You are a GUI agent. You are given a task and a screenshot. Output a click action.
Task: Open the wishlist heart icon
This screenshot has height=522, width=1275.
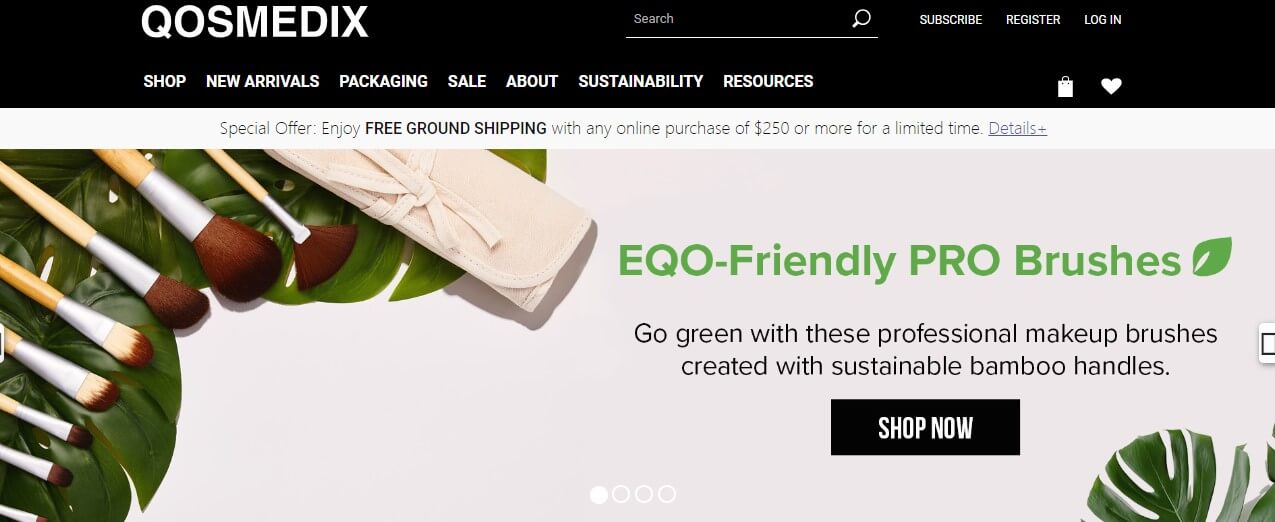(1111, 87)
